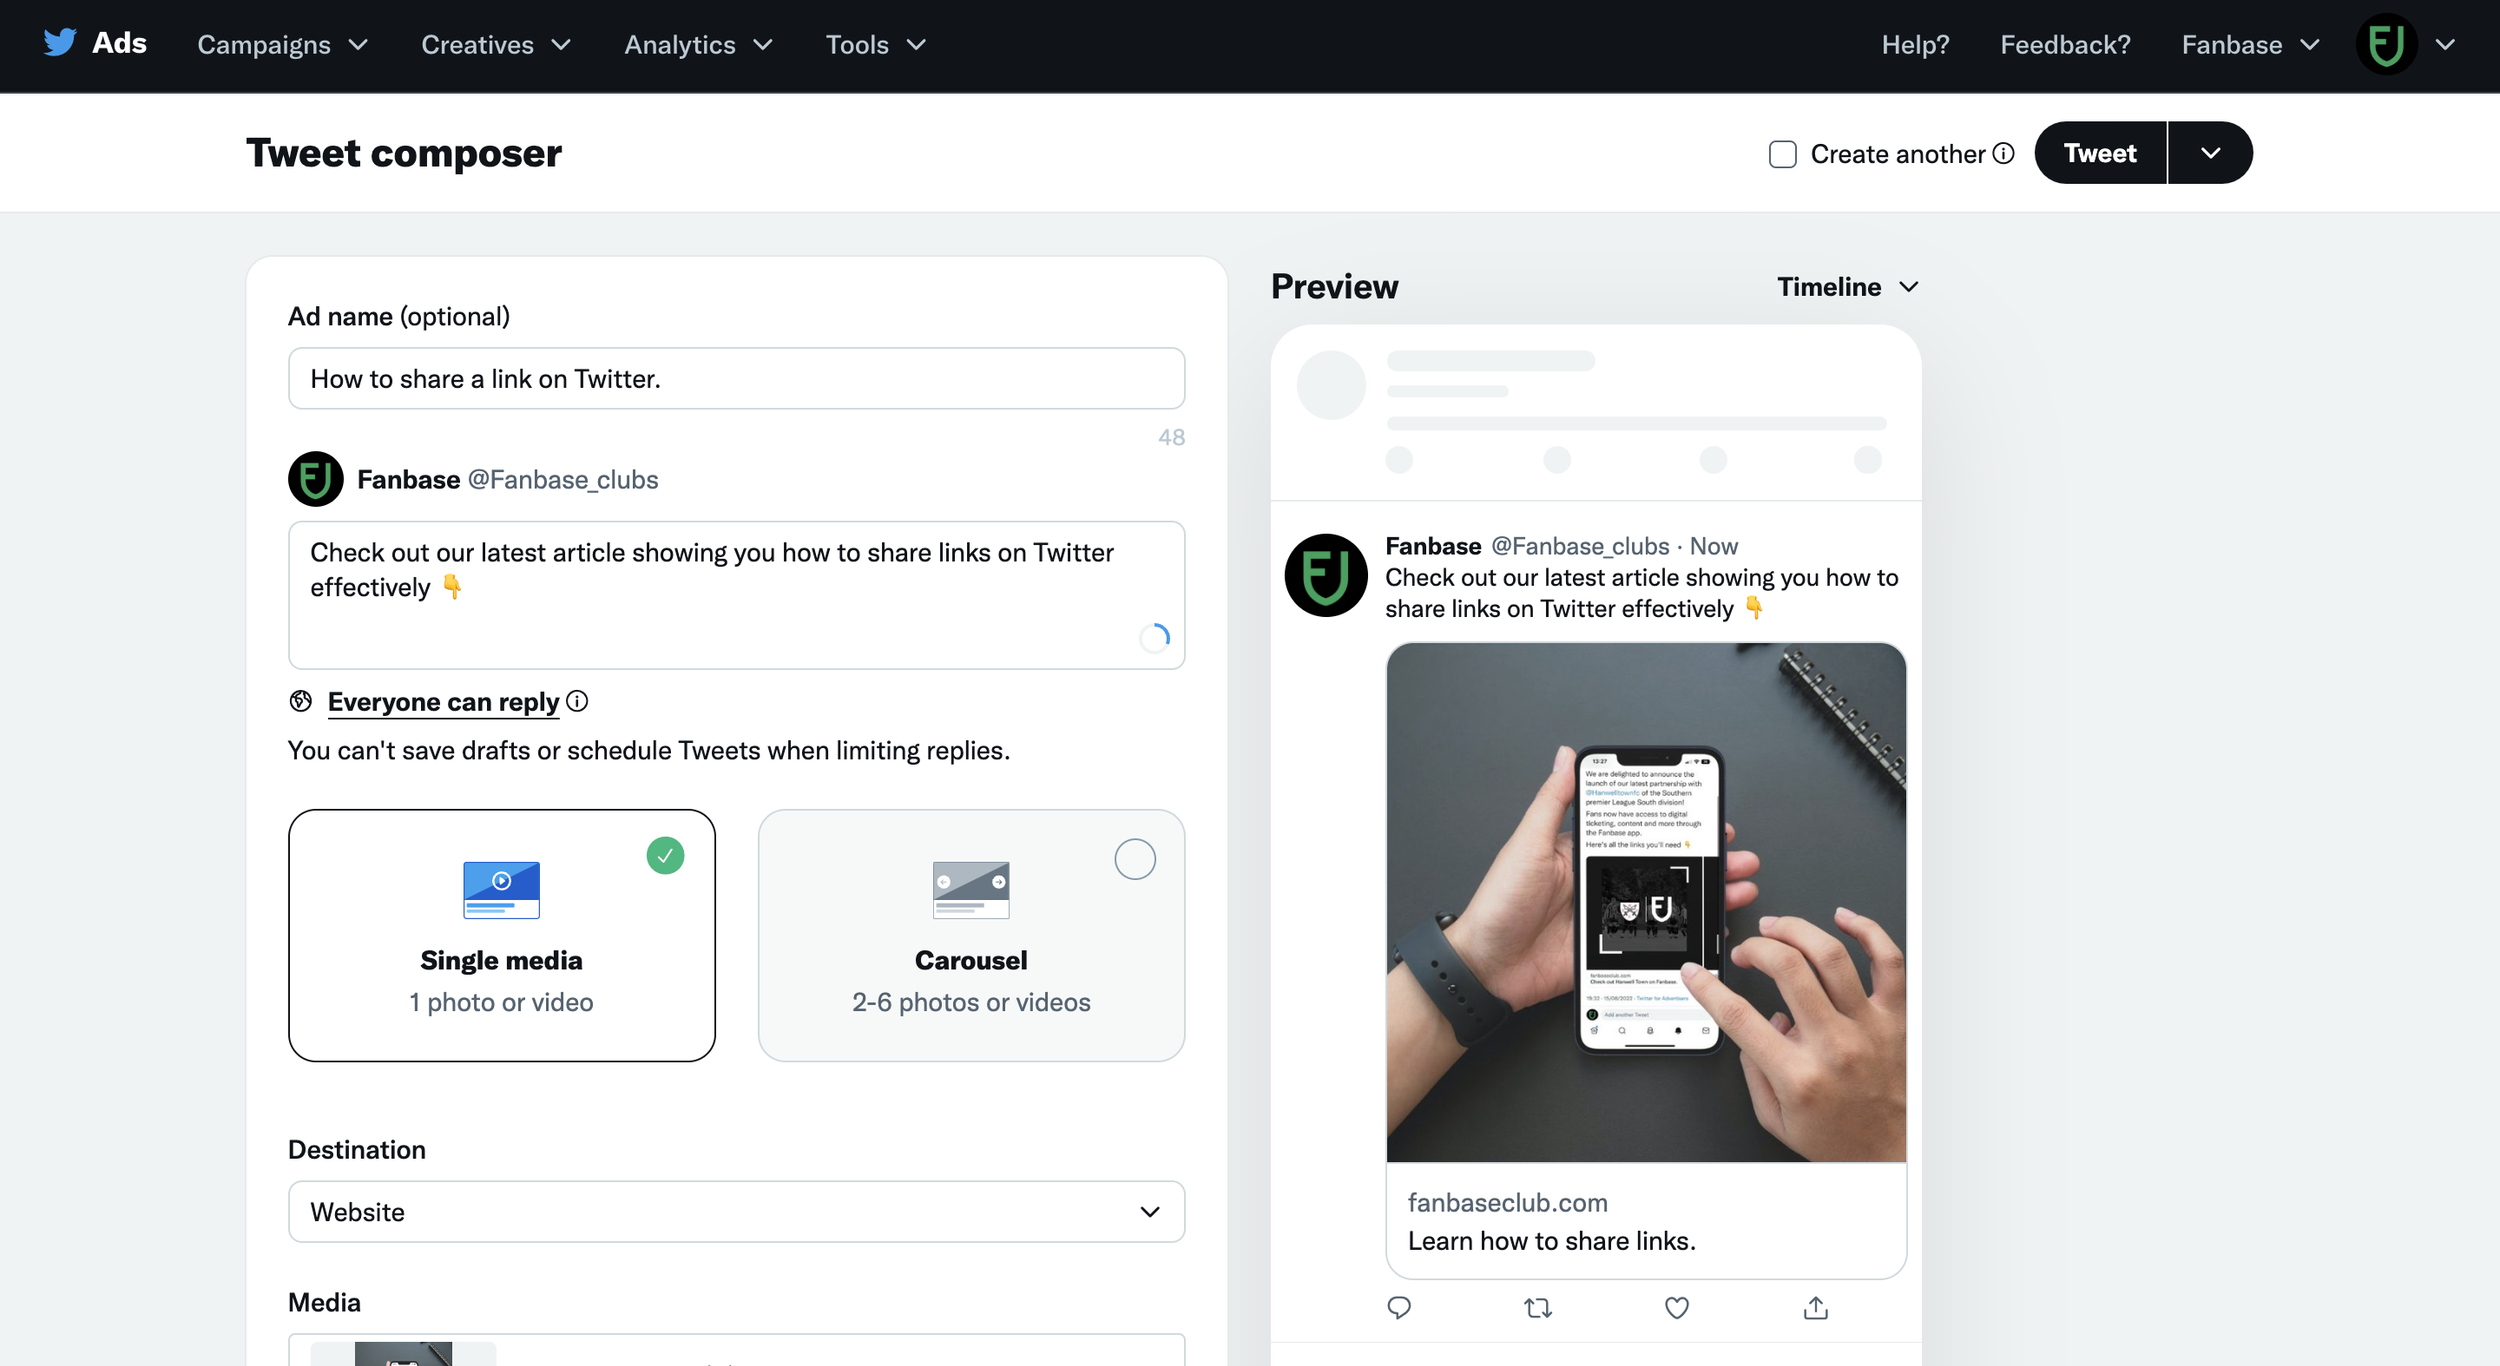The width and height of the screenshot is (2500, 1366).
Task: Click the Twitter bird logo icon
Action: tap(60, 42)
